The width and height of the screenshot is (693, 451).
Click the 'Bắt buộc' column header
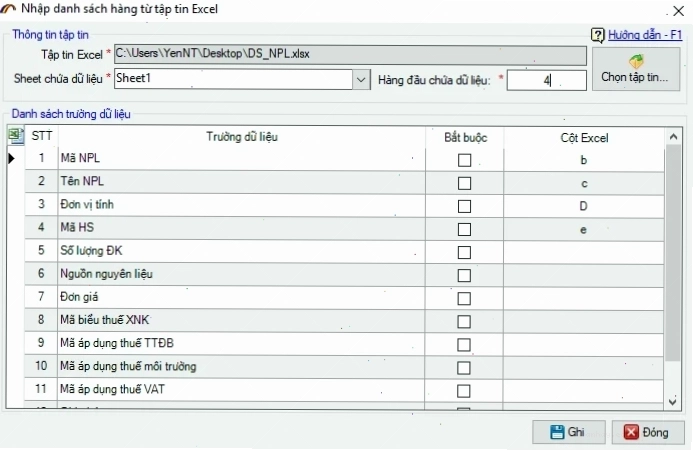pyautogui.click(x=465, y=138)
